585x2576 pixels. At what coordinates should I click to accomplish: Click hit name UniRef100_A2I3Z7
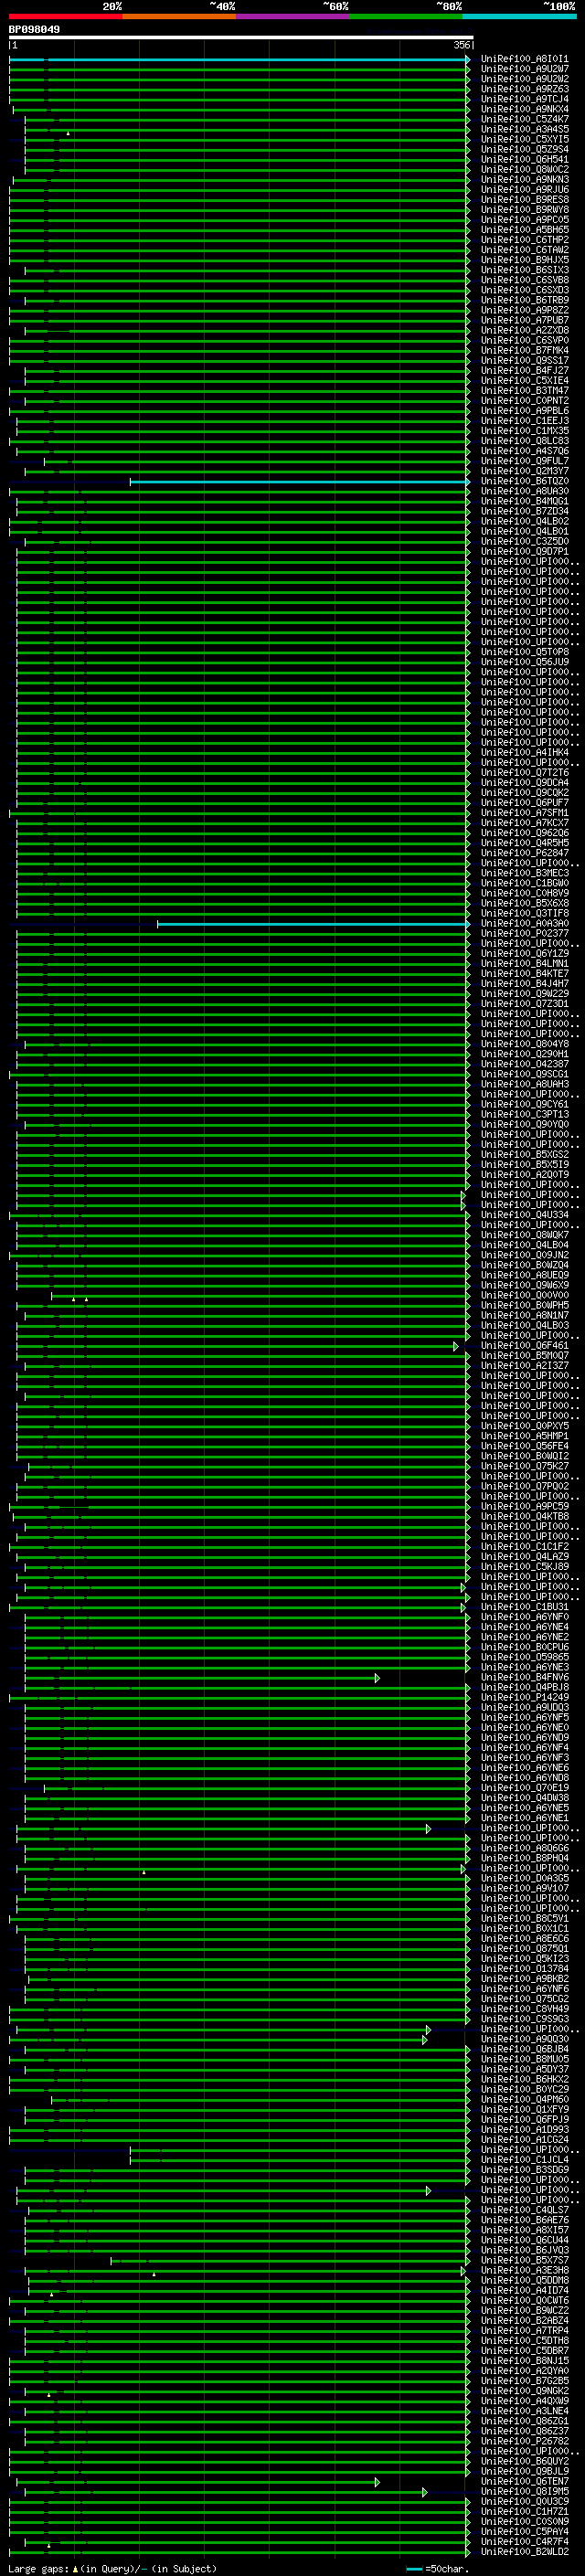pyautogui.click(x=524, y=1366)
